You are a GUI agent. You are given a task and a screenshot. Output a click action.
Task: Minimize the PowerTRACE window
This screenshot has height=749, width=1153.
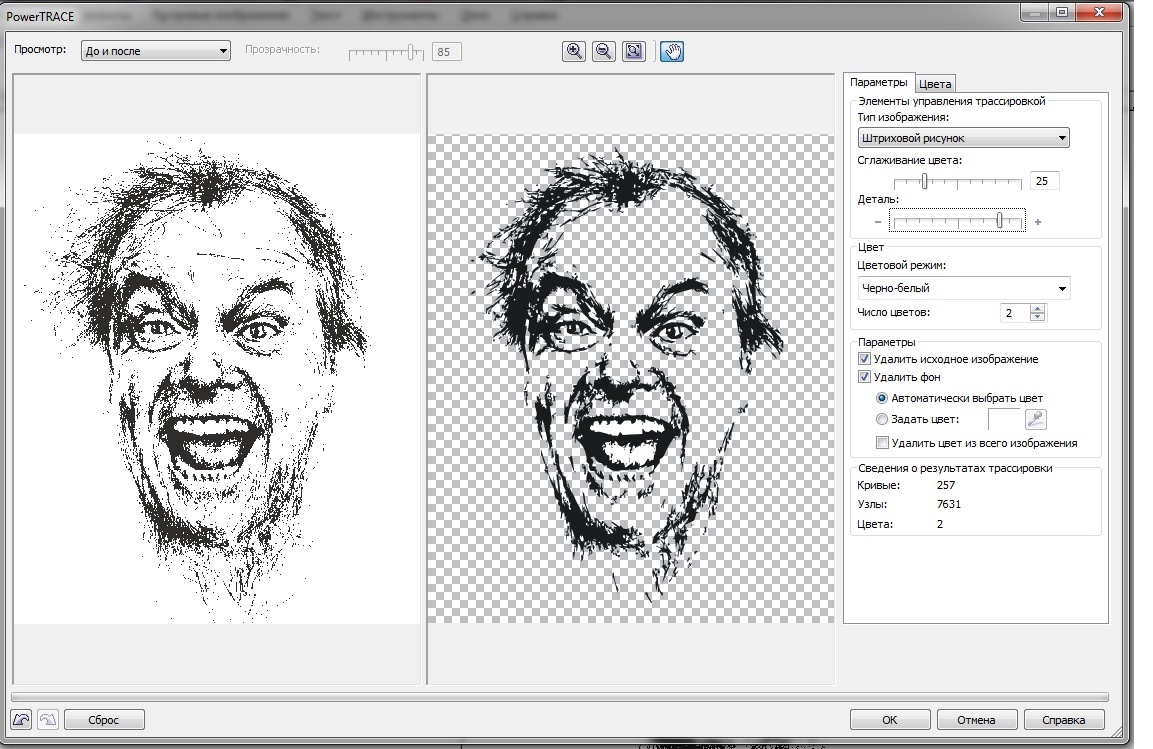[1035, 12]
